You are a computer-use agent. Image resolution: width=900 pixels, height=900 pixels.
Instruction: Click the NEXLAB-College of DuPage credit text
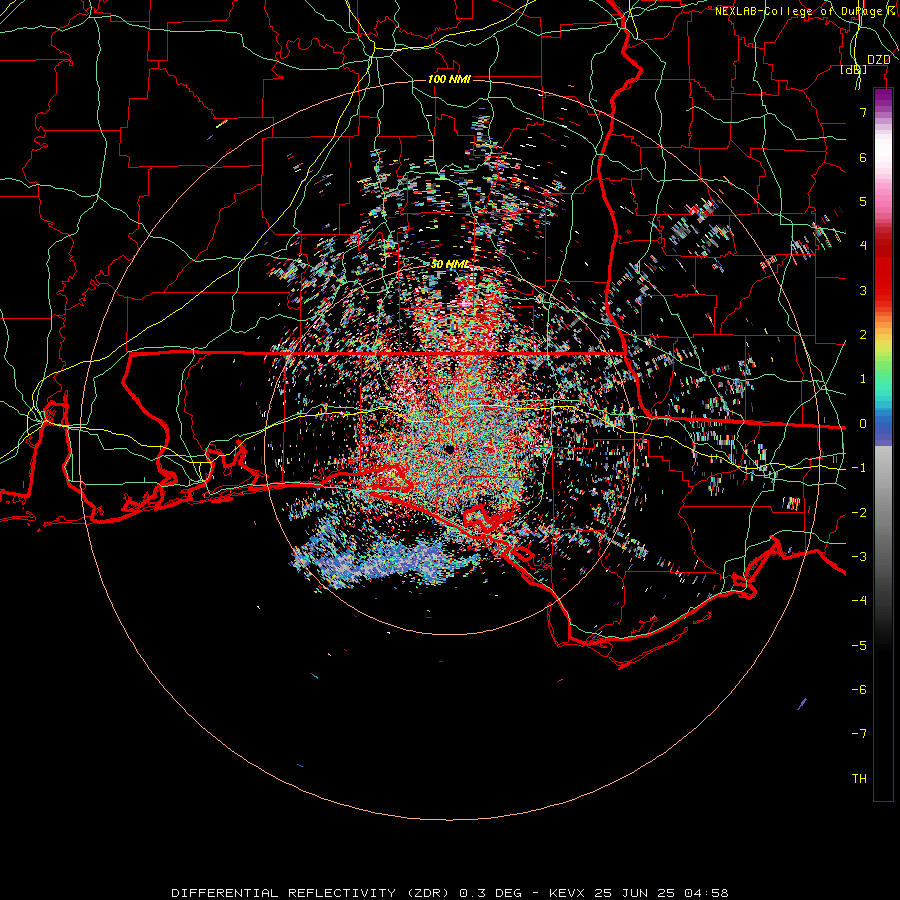pos(806,11)
